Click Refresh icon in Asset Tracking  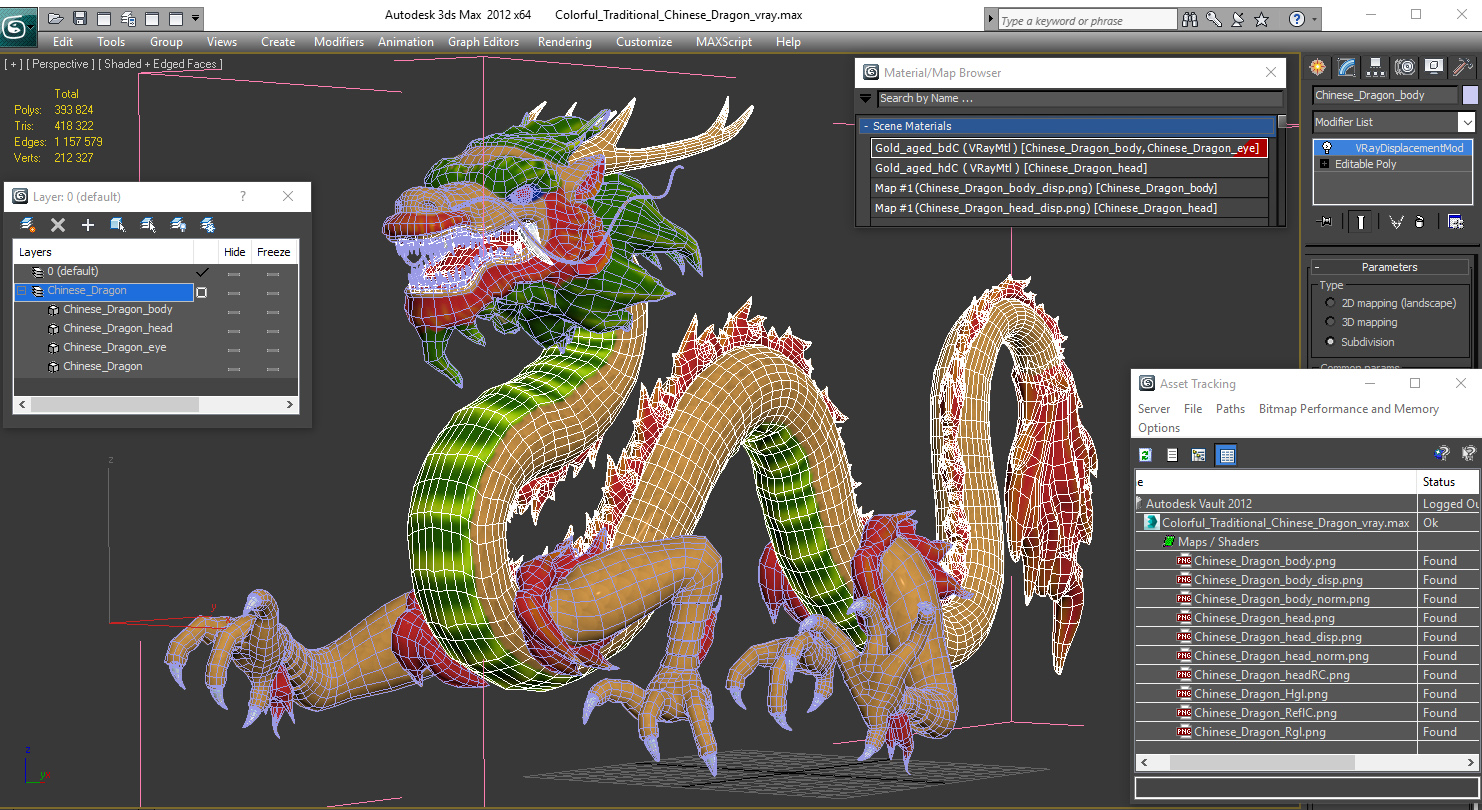pyautogui.click(x=1145, y=455)
